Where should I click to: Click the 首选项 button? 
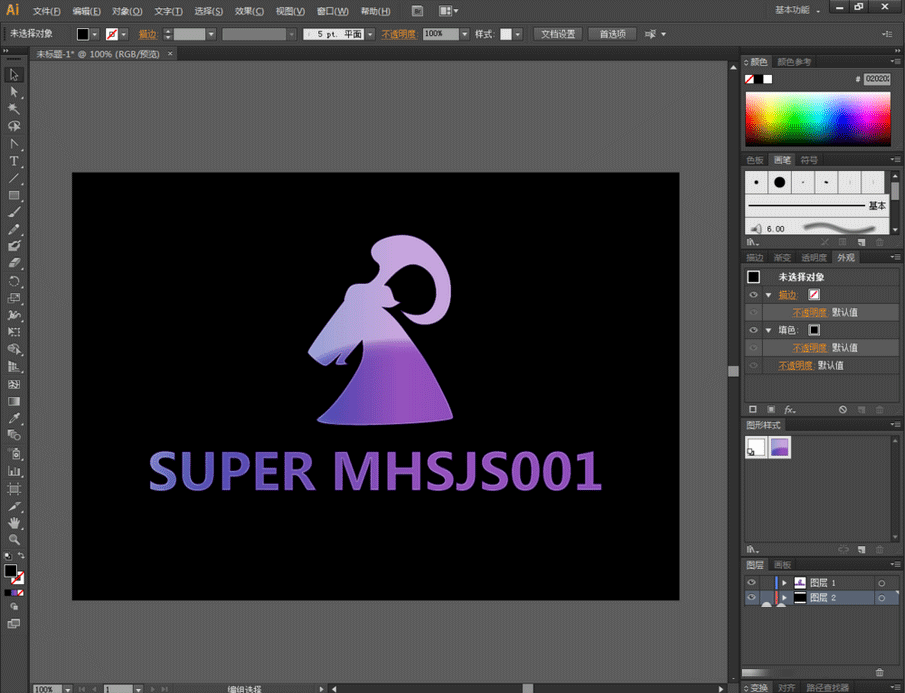[612, 34]
